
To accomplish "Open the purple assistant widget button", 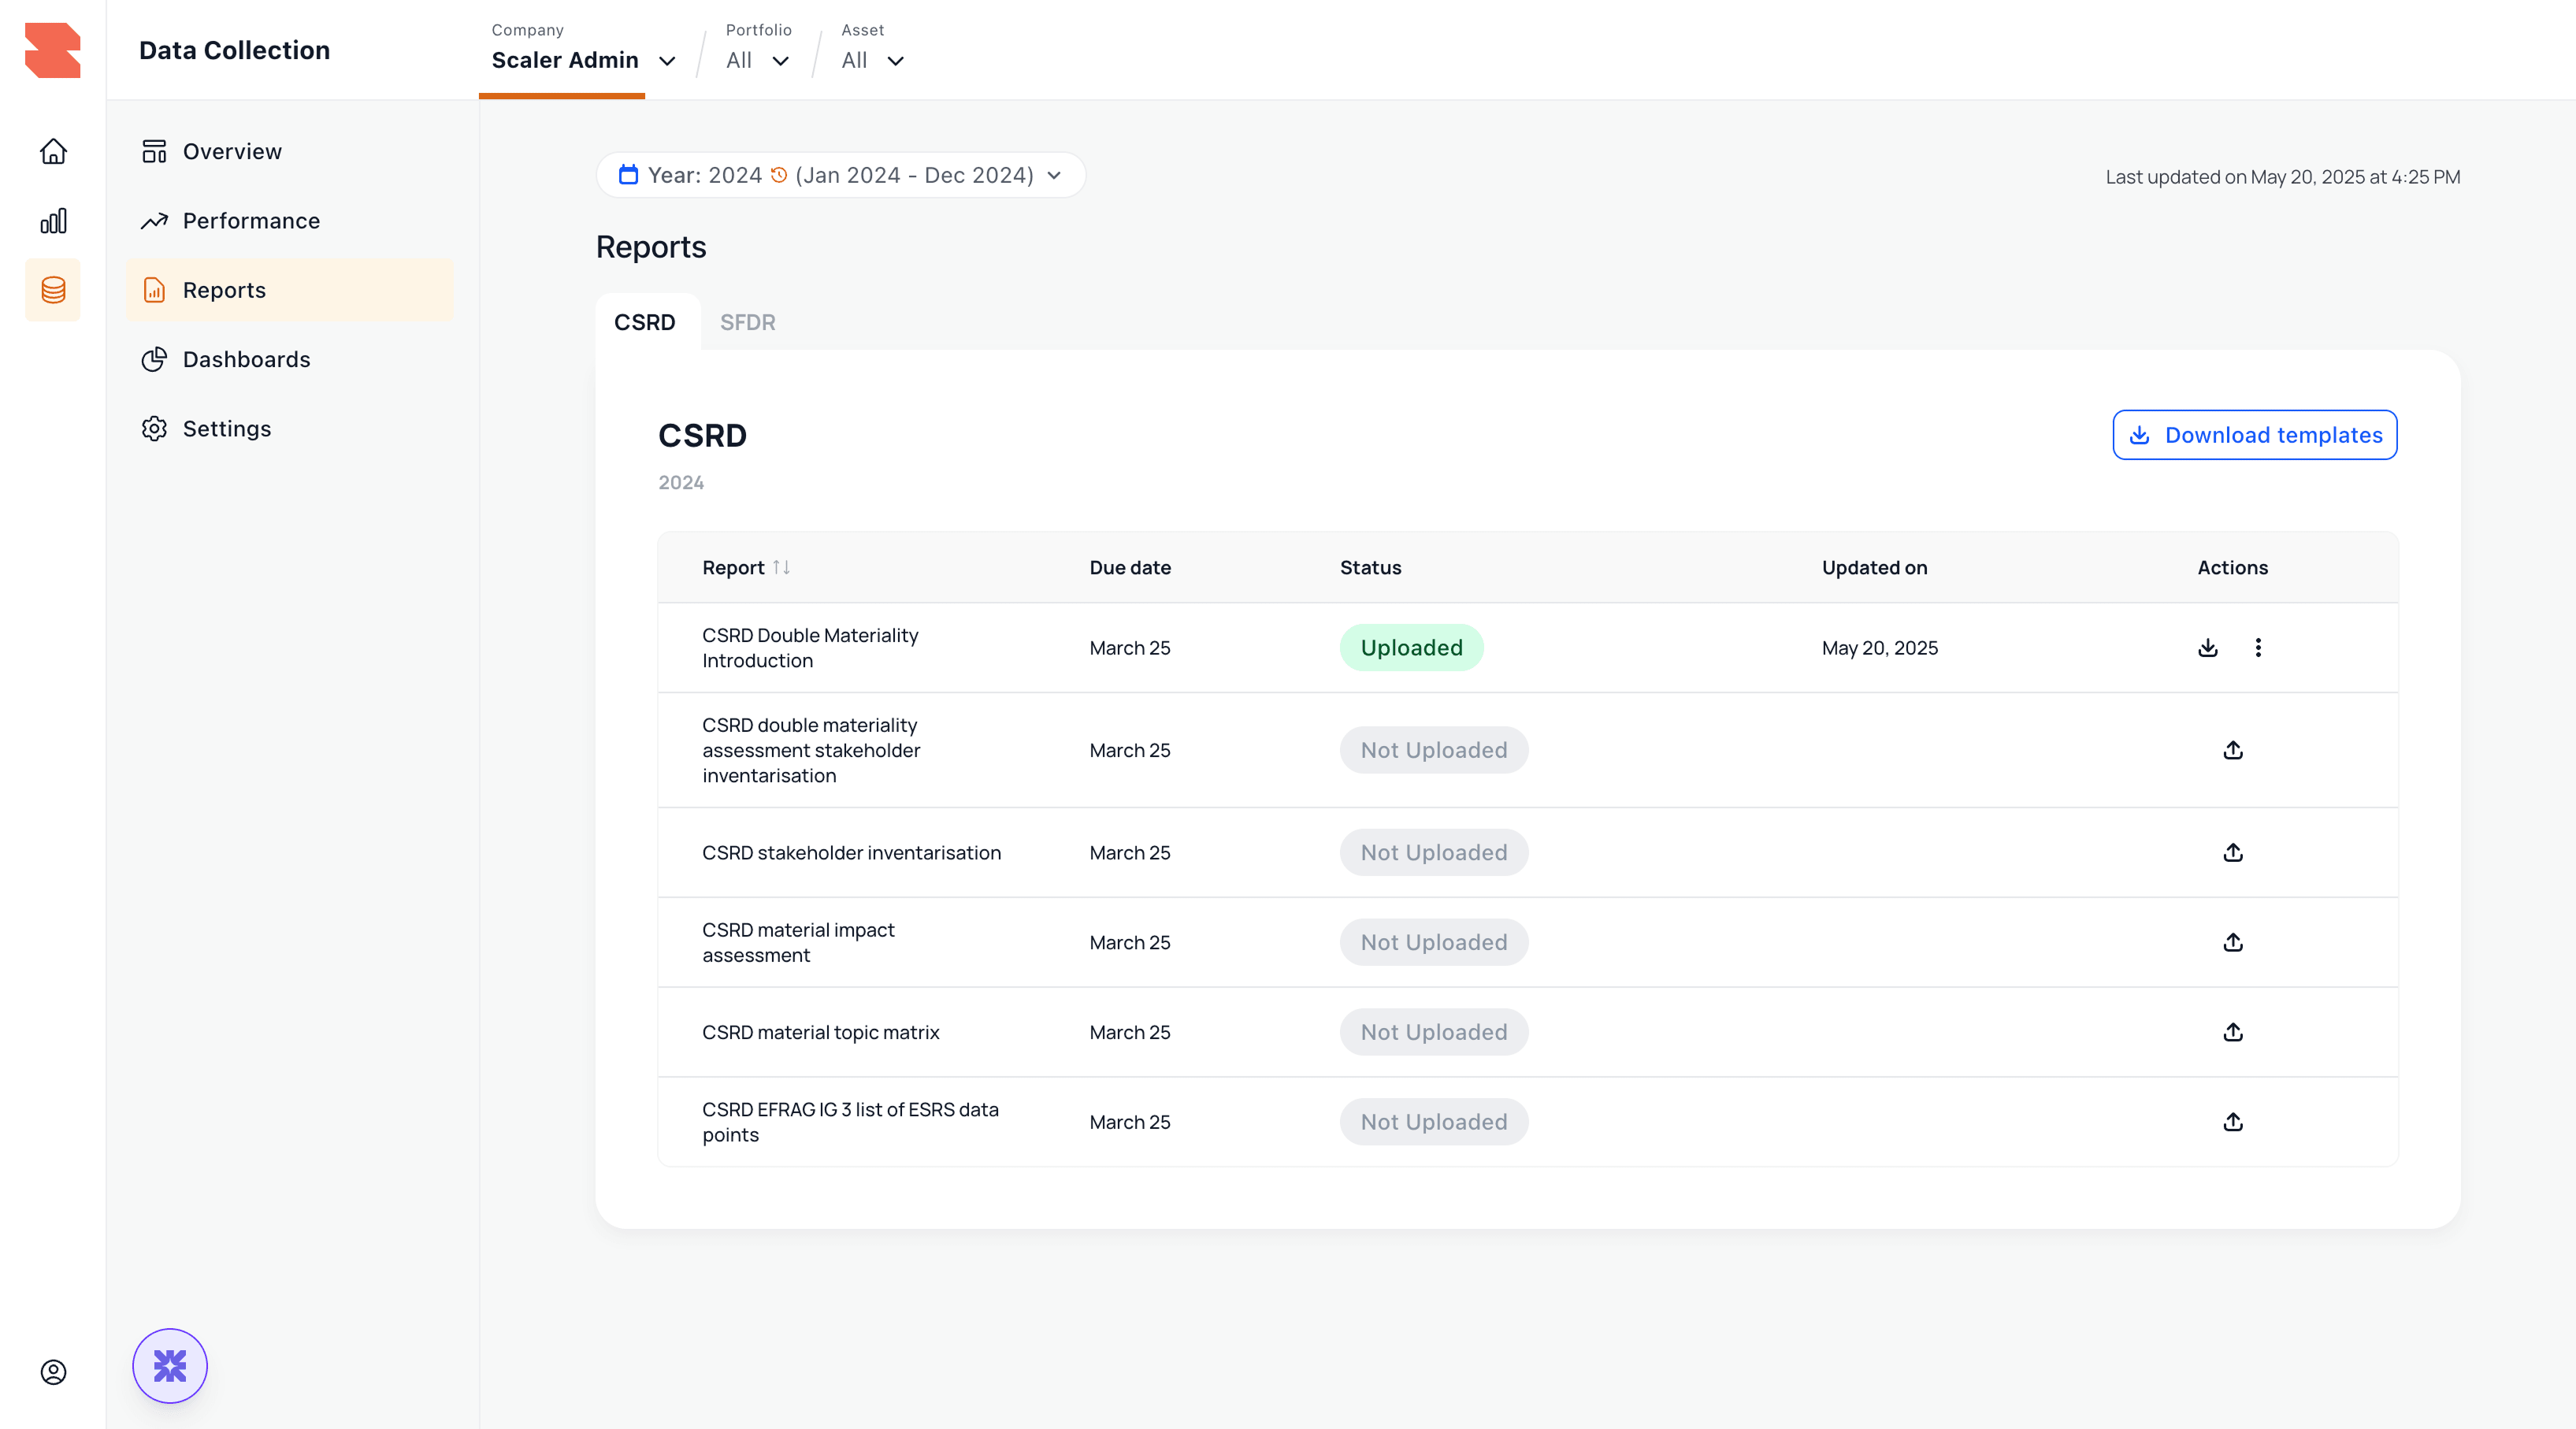I will click(170, 1365).
